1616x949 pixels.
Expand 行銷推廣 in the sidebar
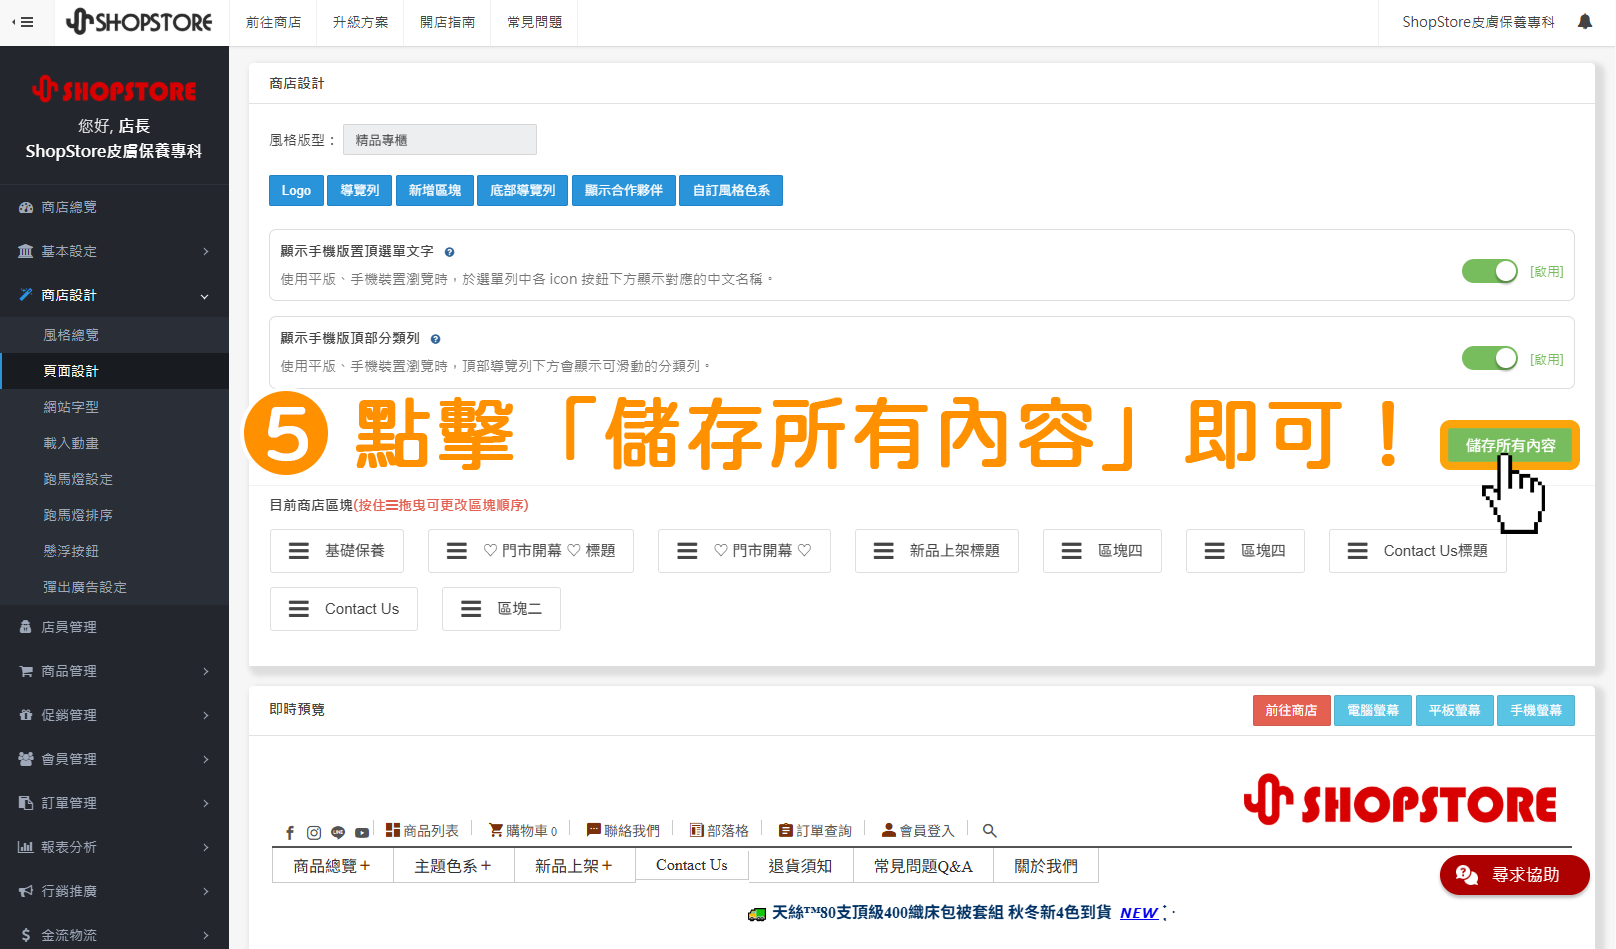click(114, 892)
